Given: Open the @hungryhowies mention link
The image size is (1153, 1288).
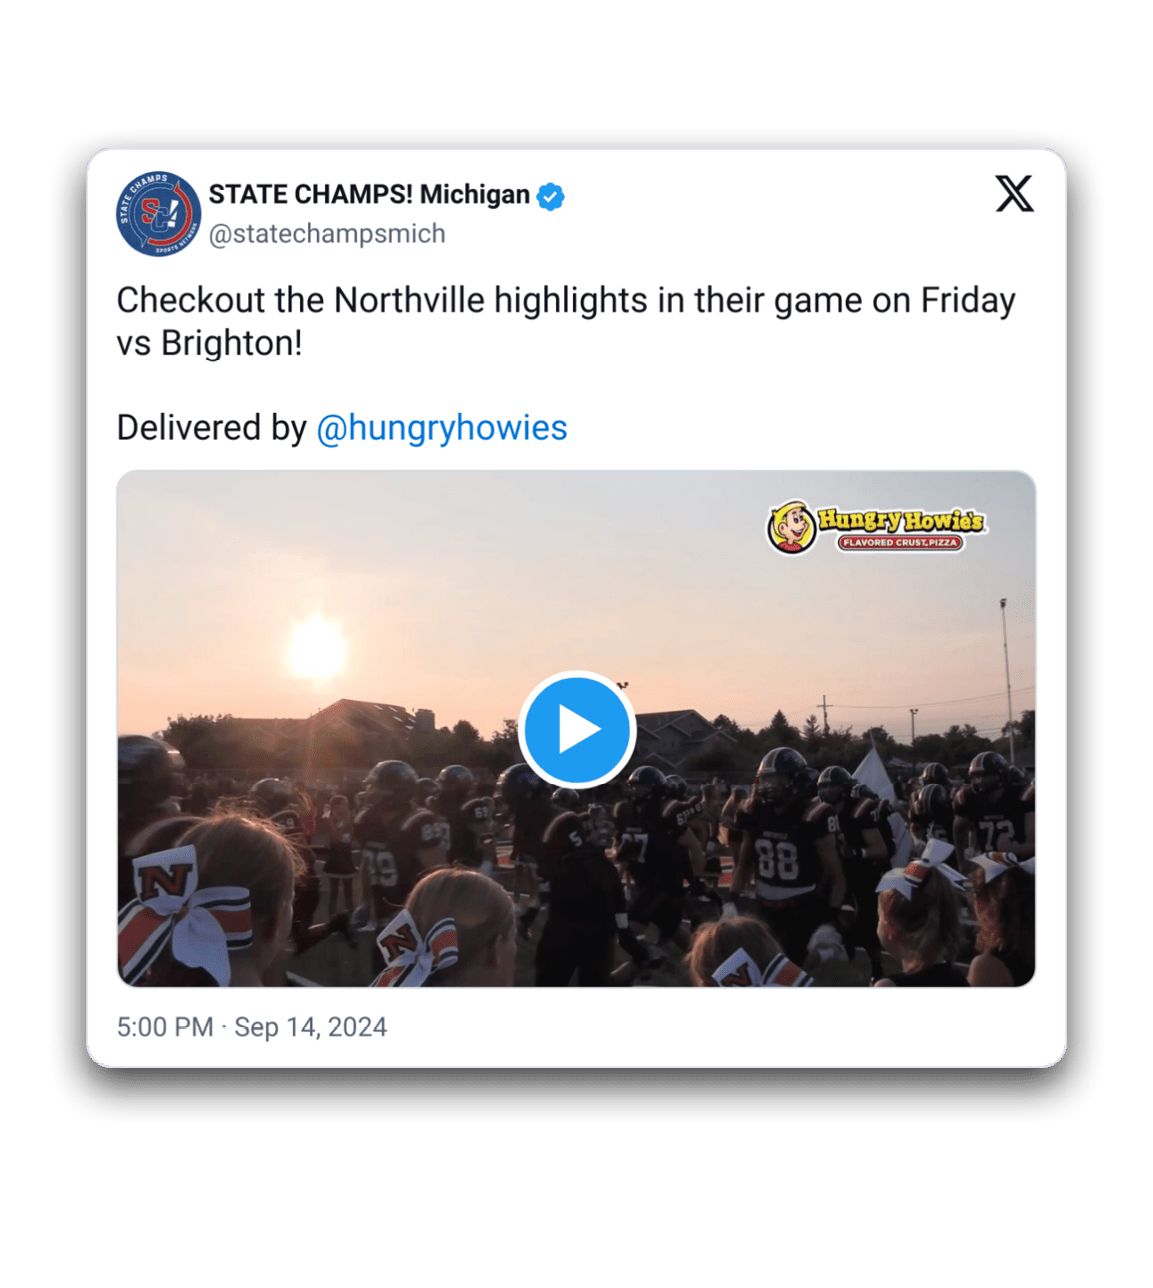Looking at the screenshot, I should pyautogui.click(x=442, y=428).
